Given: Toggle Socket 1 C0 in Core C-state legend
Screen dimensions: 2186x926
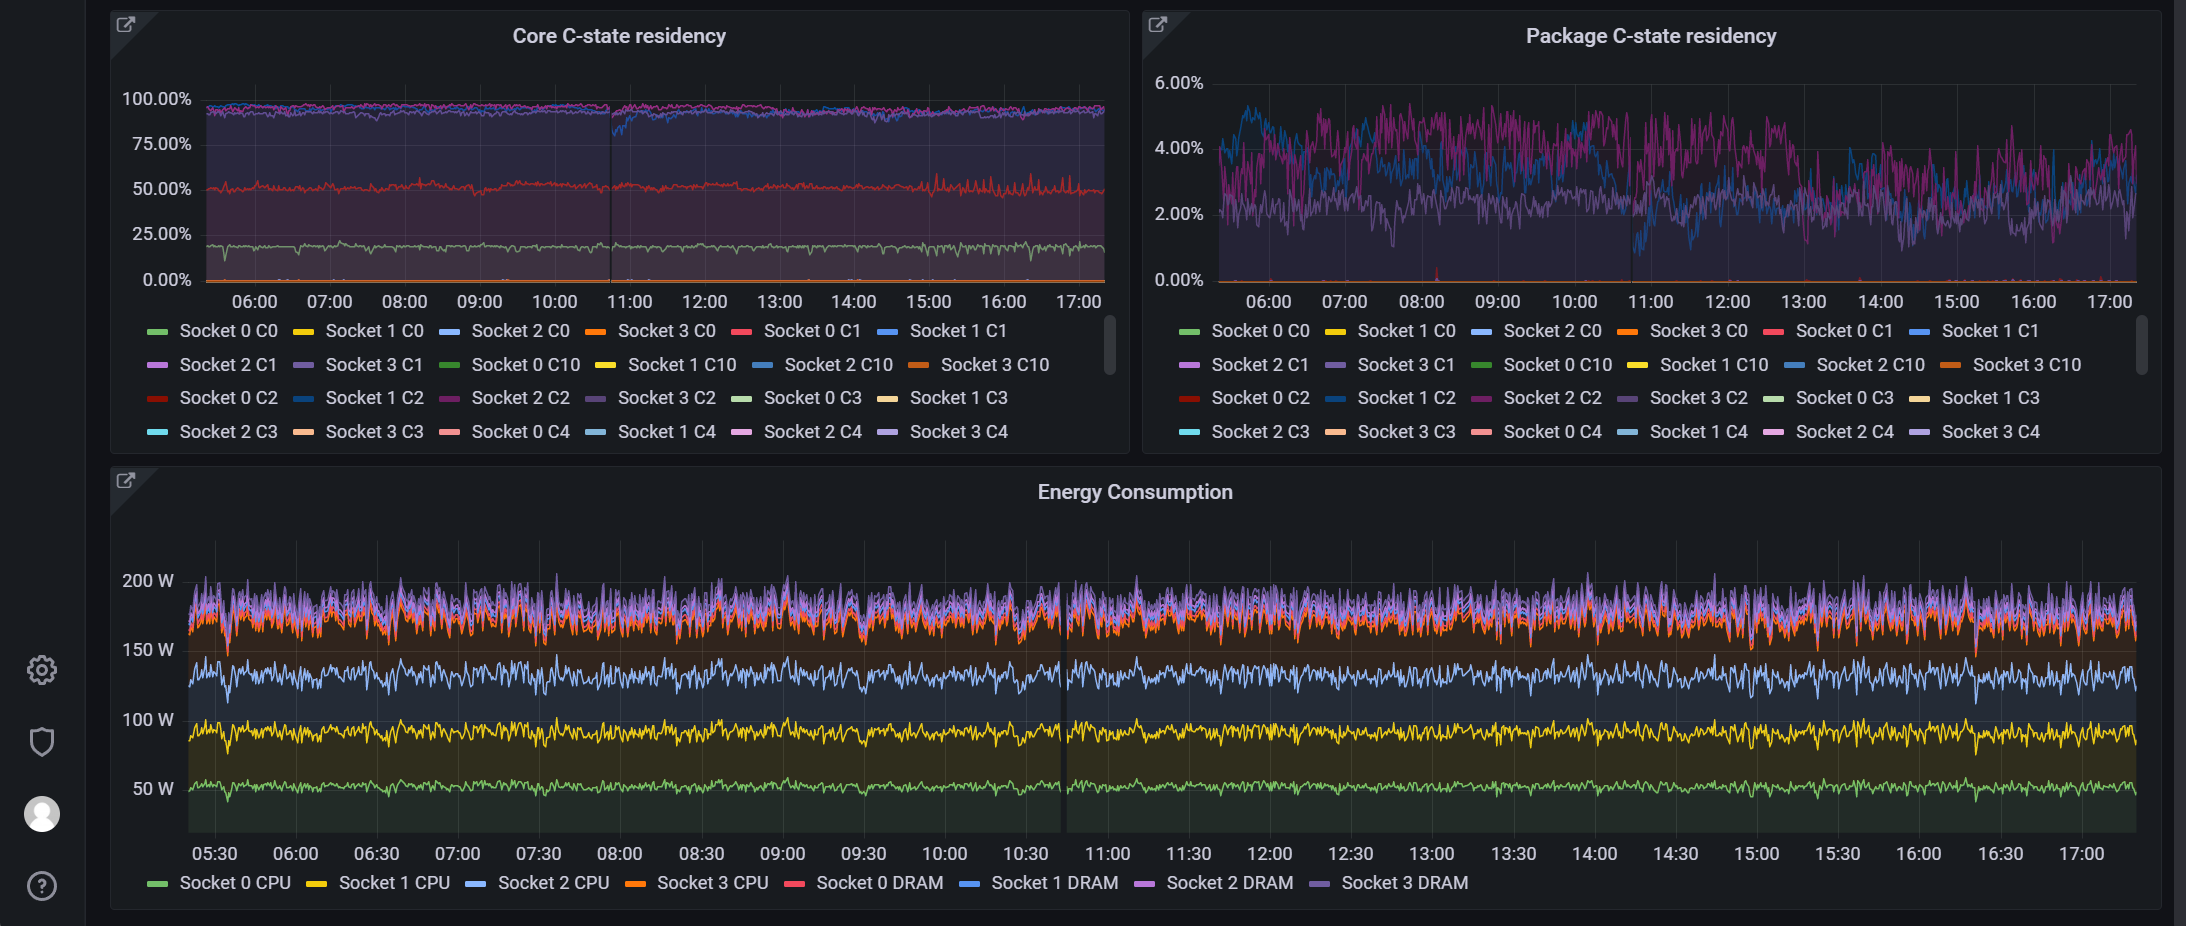Looking at the screenshot, I should click(x=374, y=331).
